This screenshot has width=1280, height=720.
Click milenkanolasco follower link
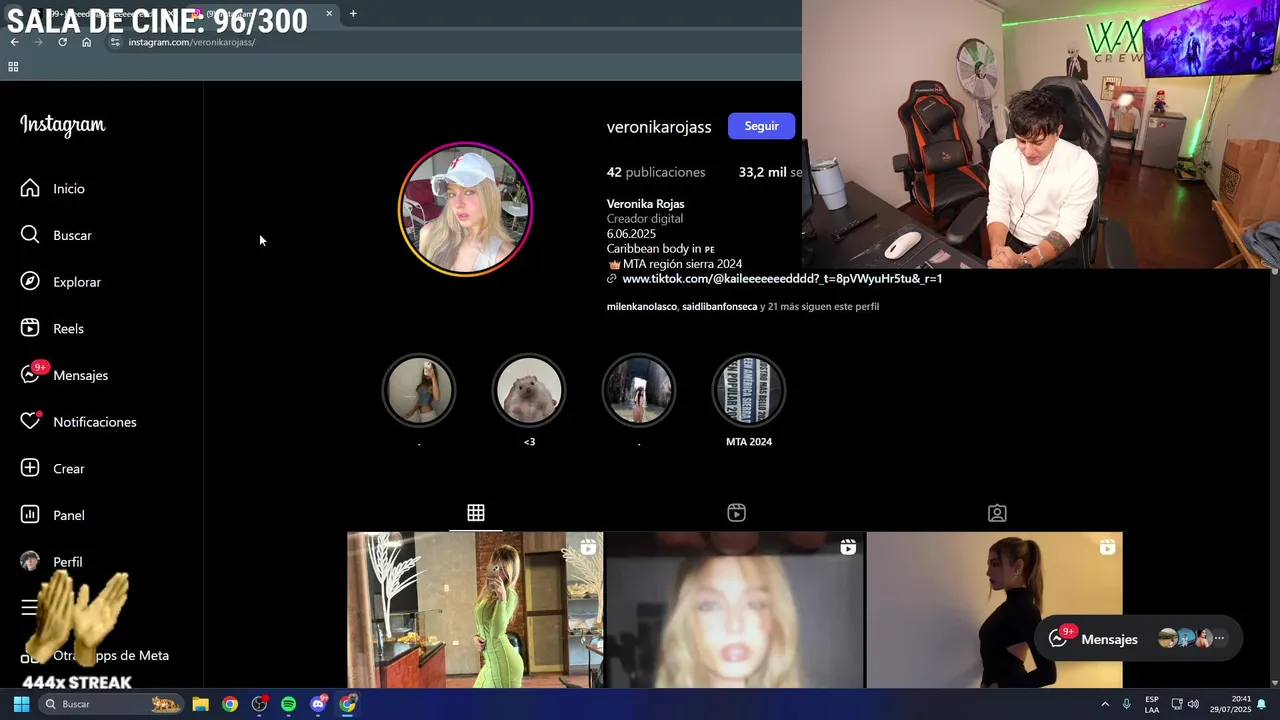tap(642, 307)
